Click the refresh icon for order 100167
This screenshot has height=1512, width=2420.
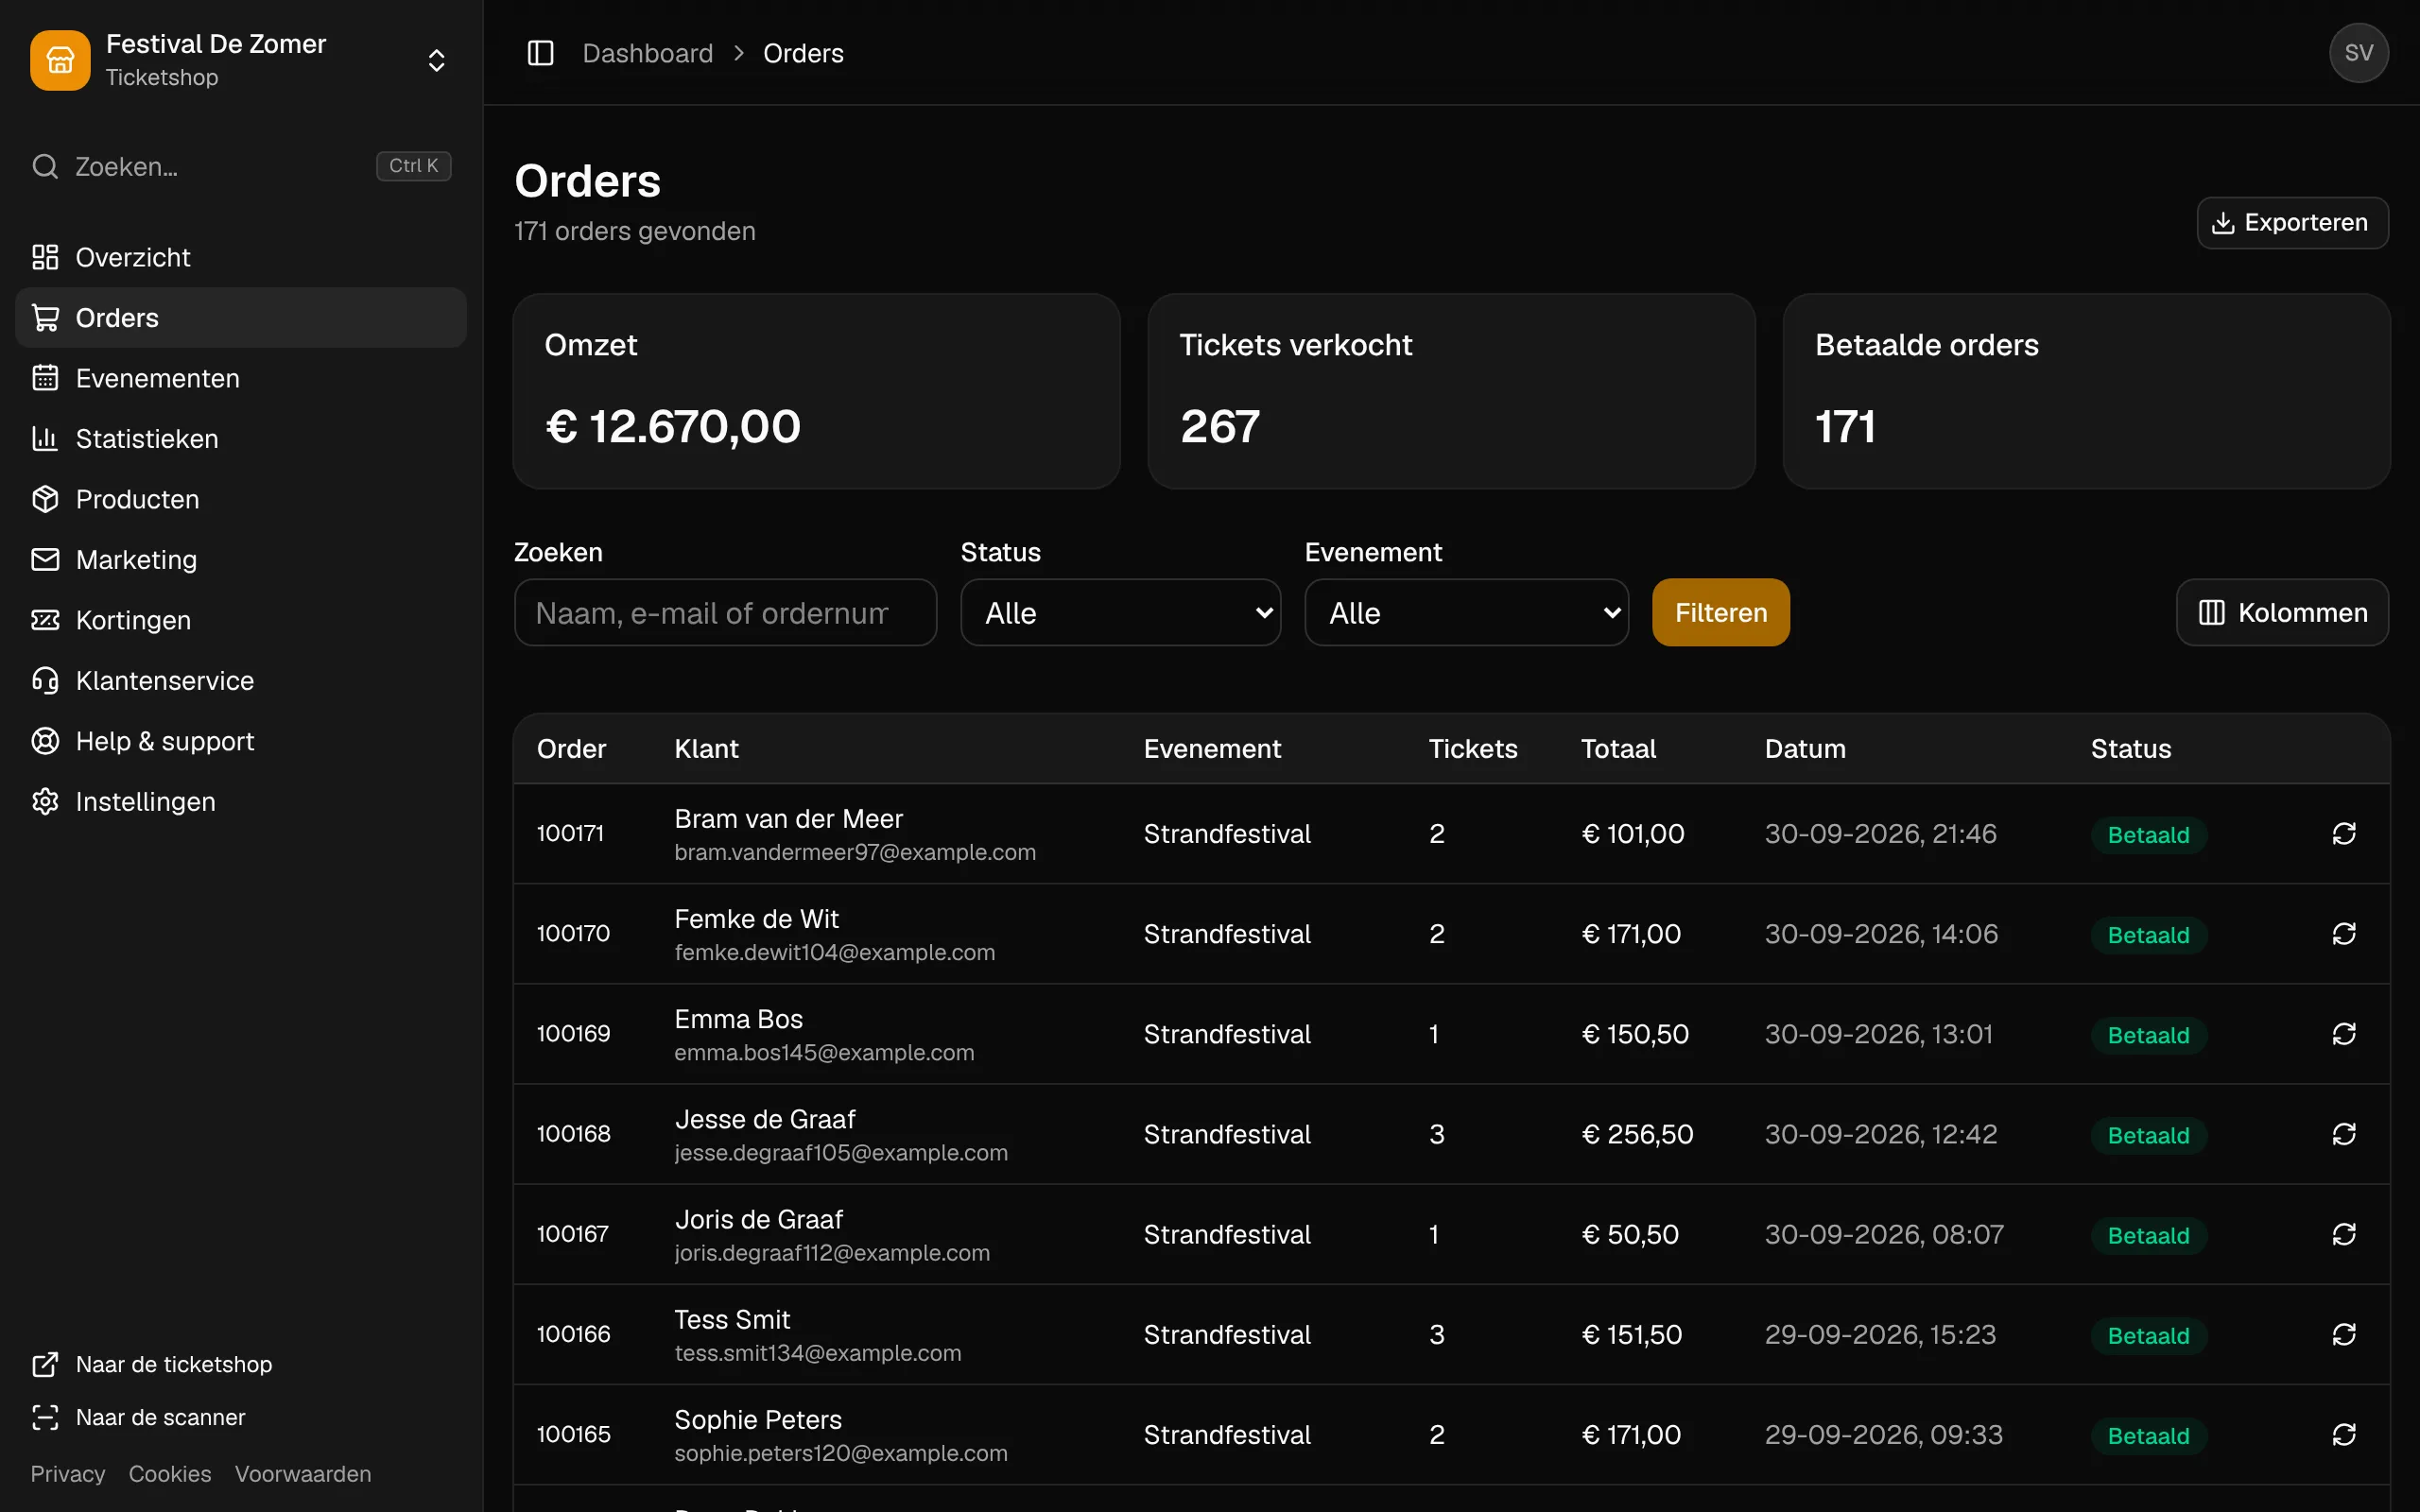click(x=2344, y=1234)
